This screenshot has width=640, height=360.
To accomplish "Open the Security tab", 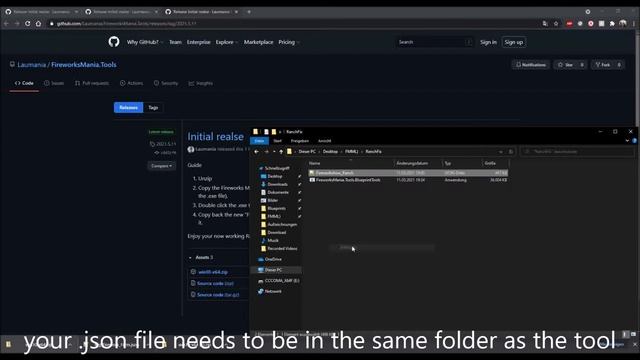I will pyautogui.click(x=166, y=83).
